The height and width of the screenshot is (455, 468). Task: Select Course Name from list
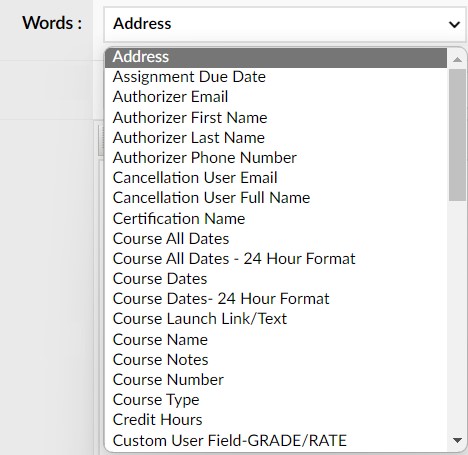tap(276, 340)
